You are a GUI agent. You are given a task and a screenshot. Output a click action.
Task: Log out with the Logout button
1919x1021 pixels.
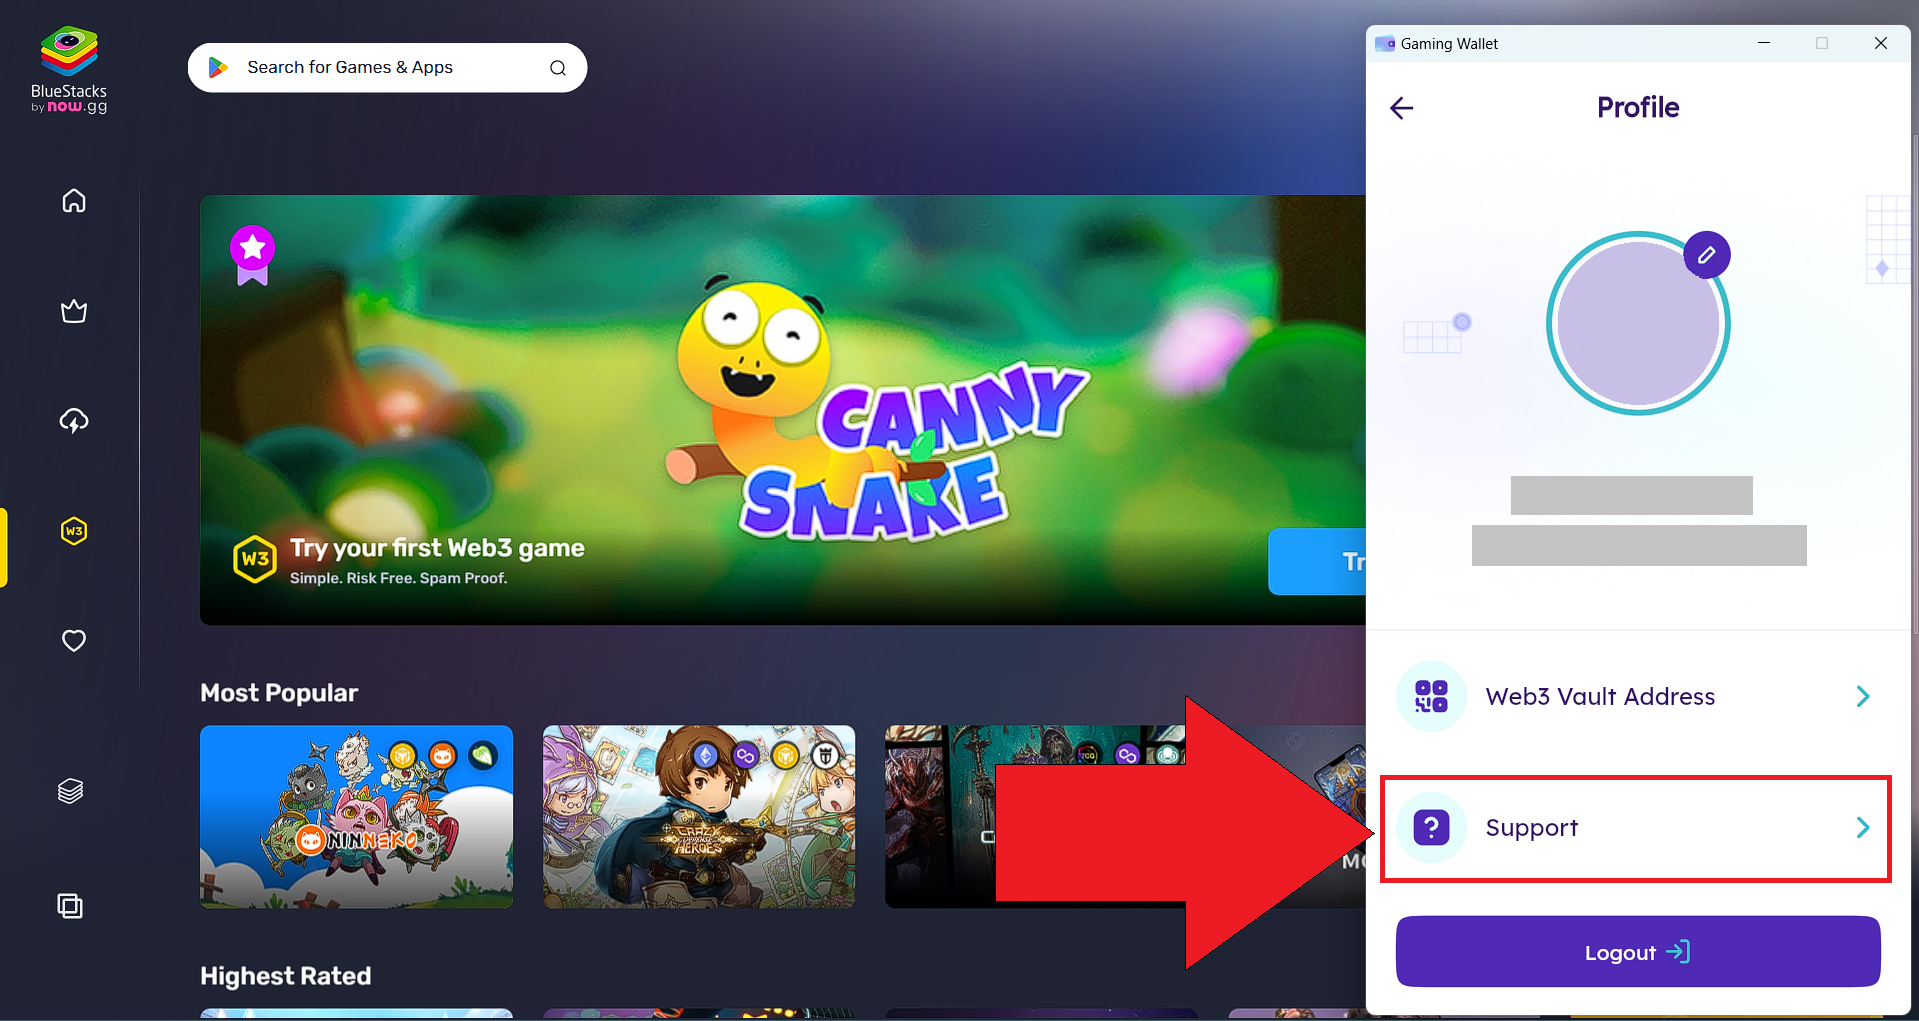pos(1638,952)
